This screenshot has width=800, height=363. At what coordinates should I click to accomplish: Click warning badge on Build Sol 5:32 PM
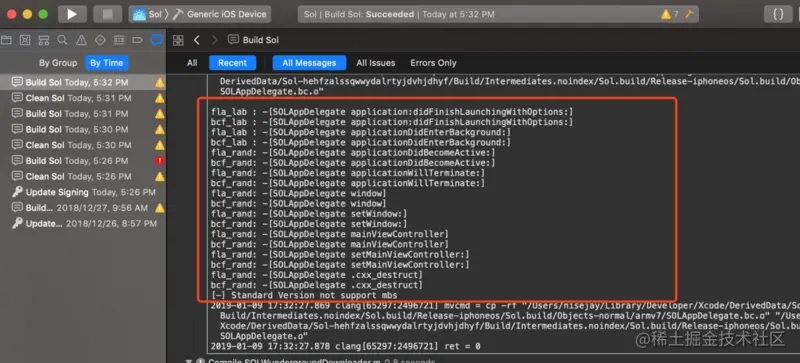[160, 82]
